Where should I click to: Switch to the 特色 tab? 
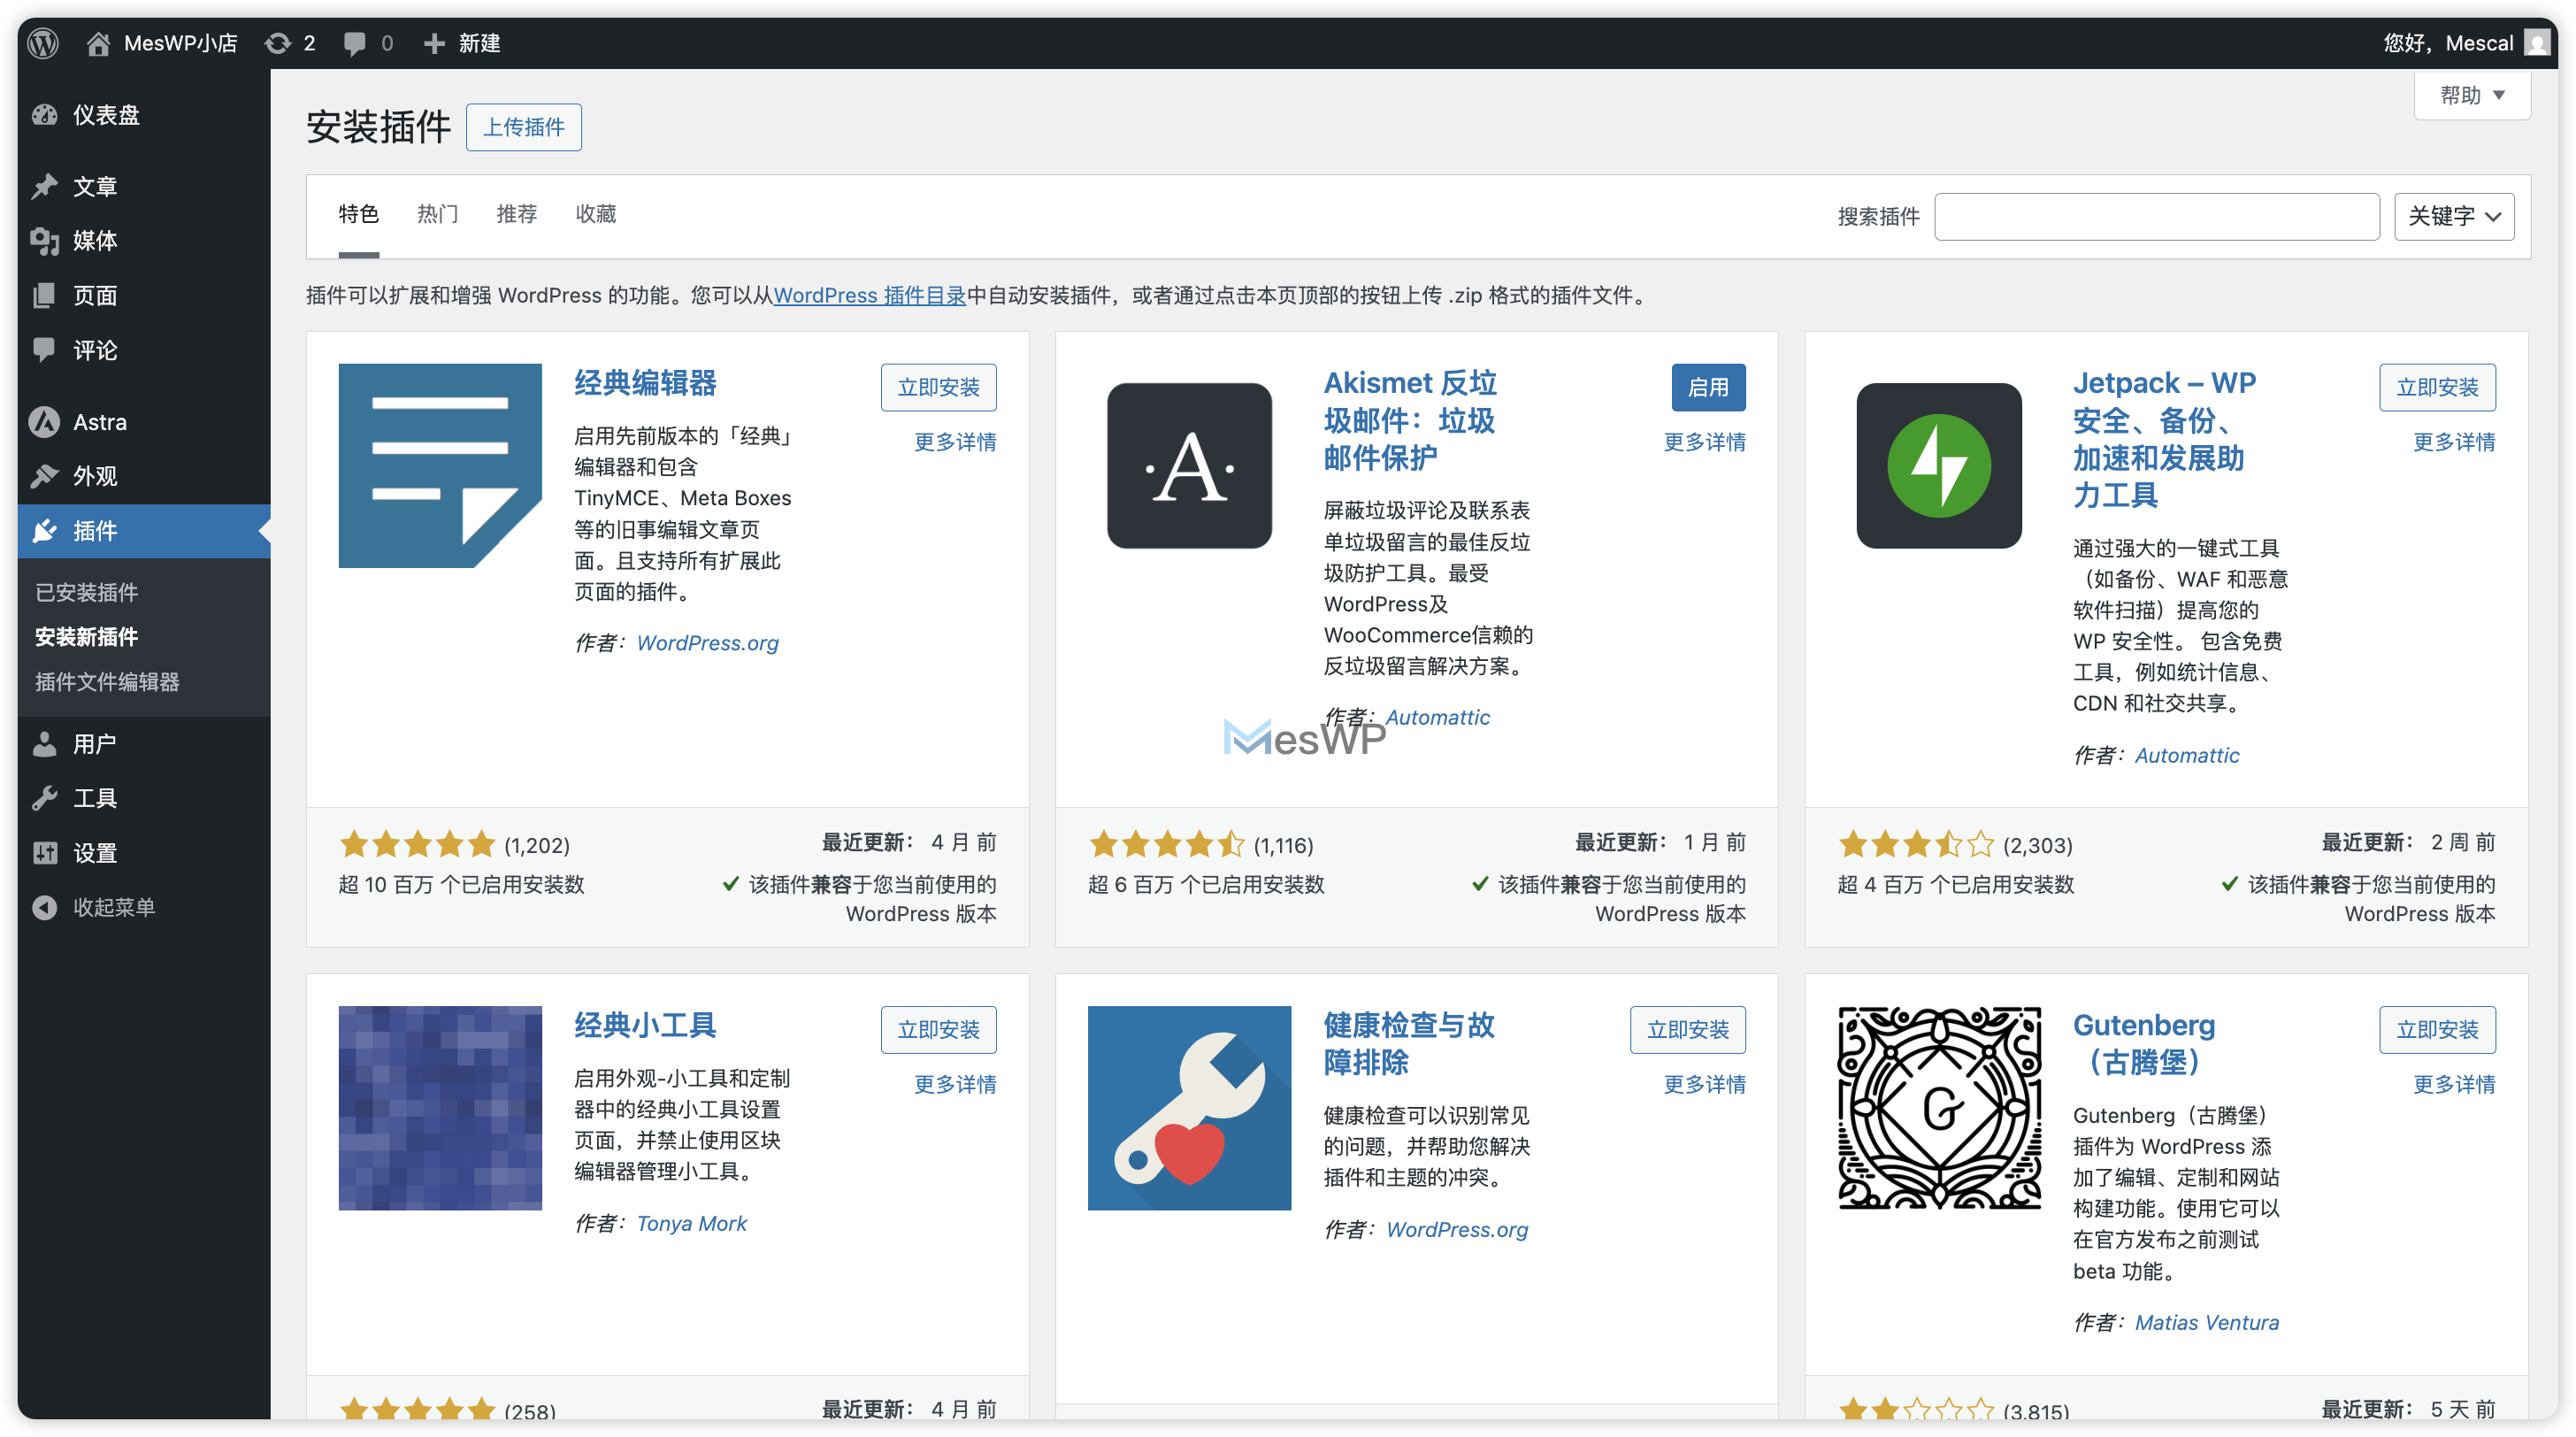coord(359,214)
